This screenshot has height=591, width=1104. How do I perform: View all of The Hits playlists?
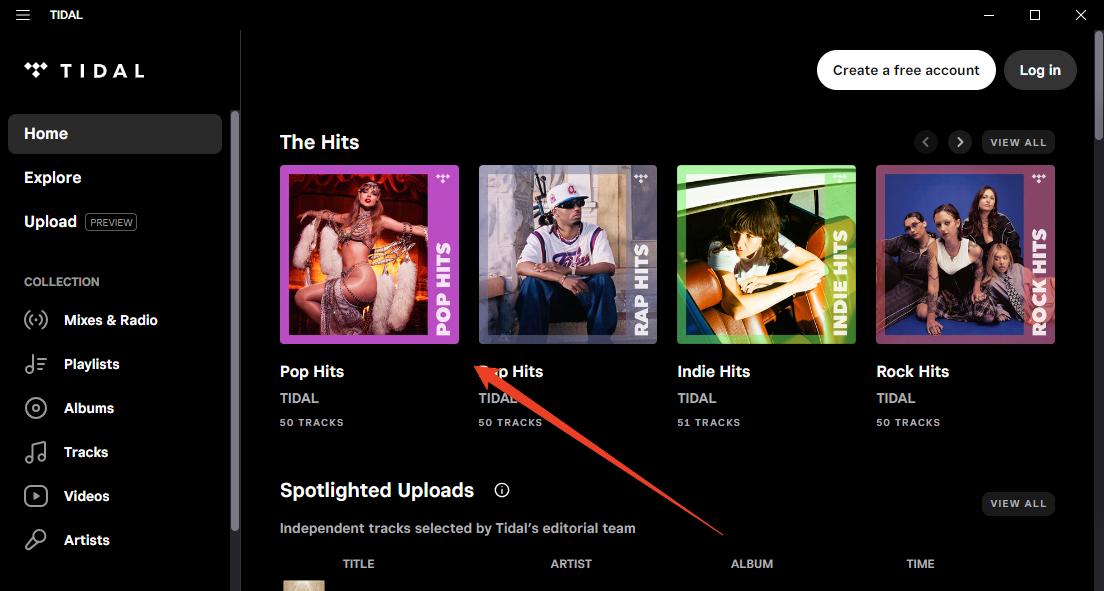1017,142
